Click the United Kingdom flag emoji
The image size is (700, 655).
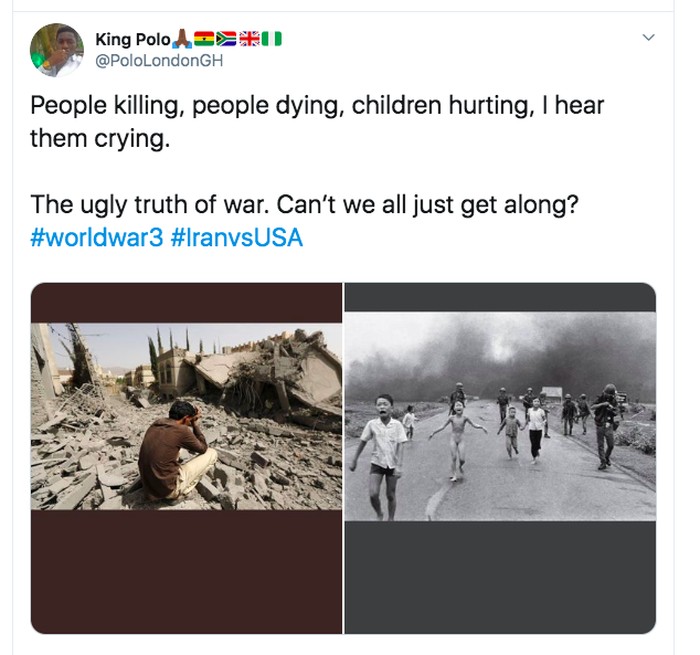[x=249, y=39]
